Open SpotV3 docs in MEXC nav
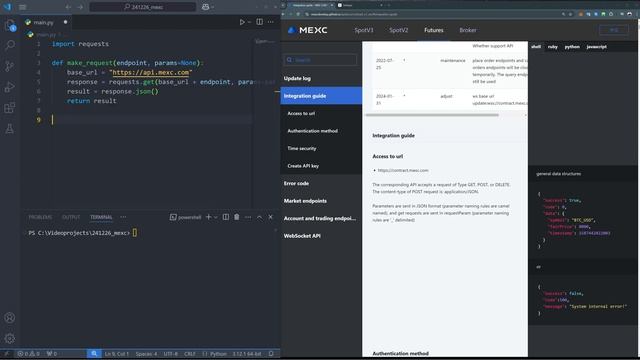640x360 pixels. (x=364, y=30)
